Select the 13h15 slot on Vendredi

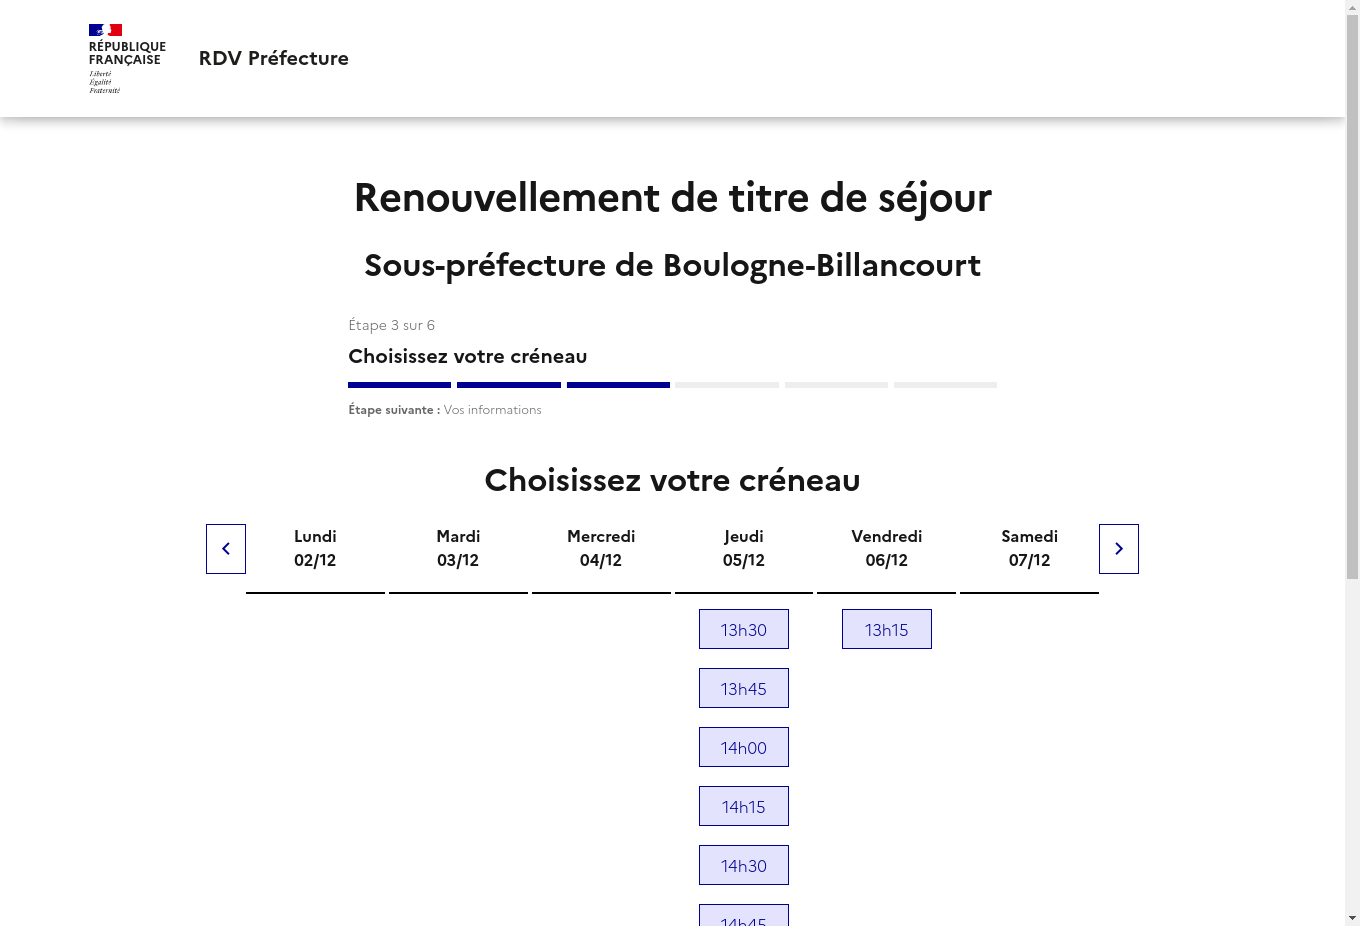[887, 629]
